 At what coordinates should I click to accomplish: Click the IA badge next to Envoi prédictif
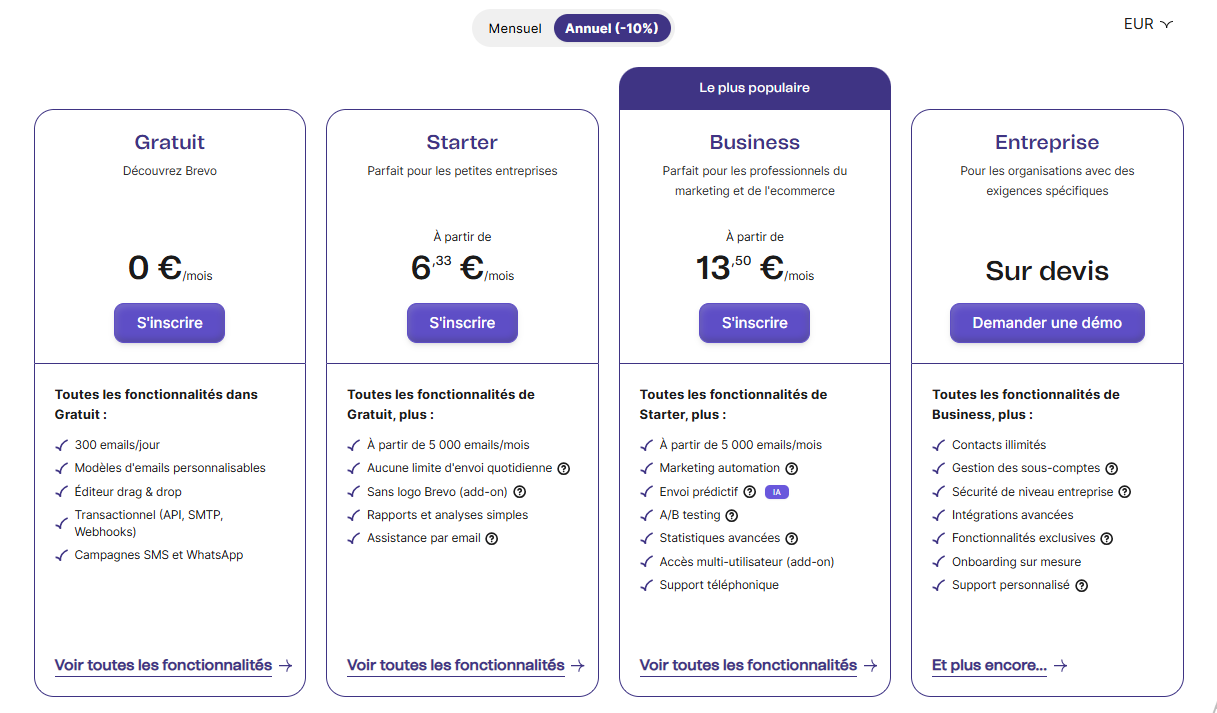tap(777, 492)
